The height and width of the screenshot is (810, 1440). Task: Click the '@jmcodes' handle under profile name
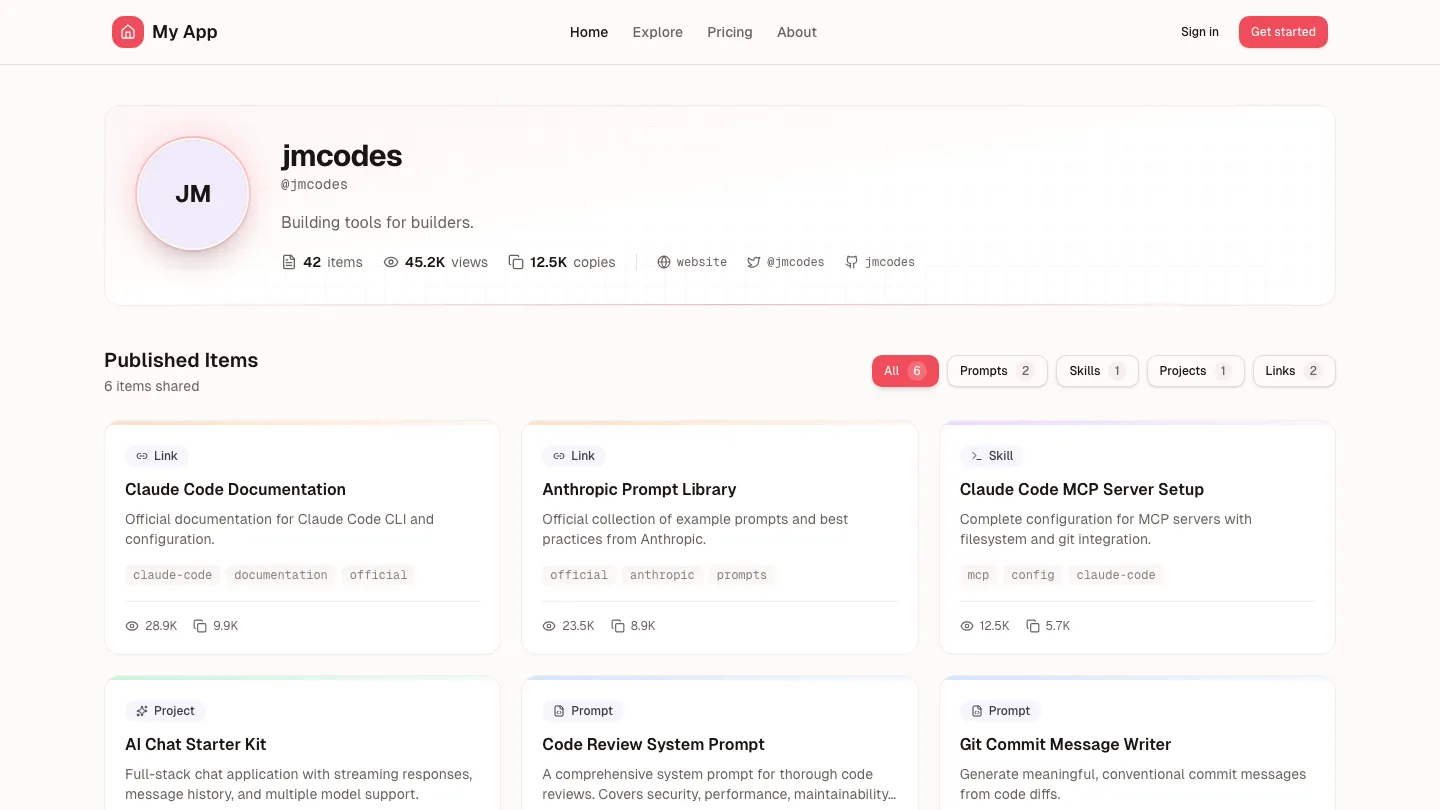pyautogui.click(x=314, y=184)
